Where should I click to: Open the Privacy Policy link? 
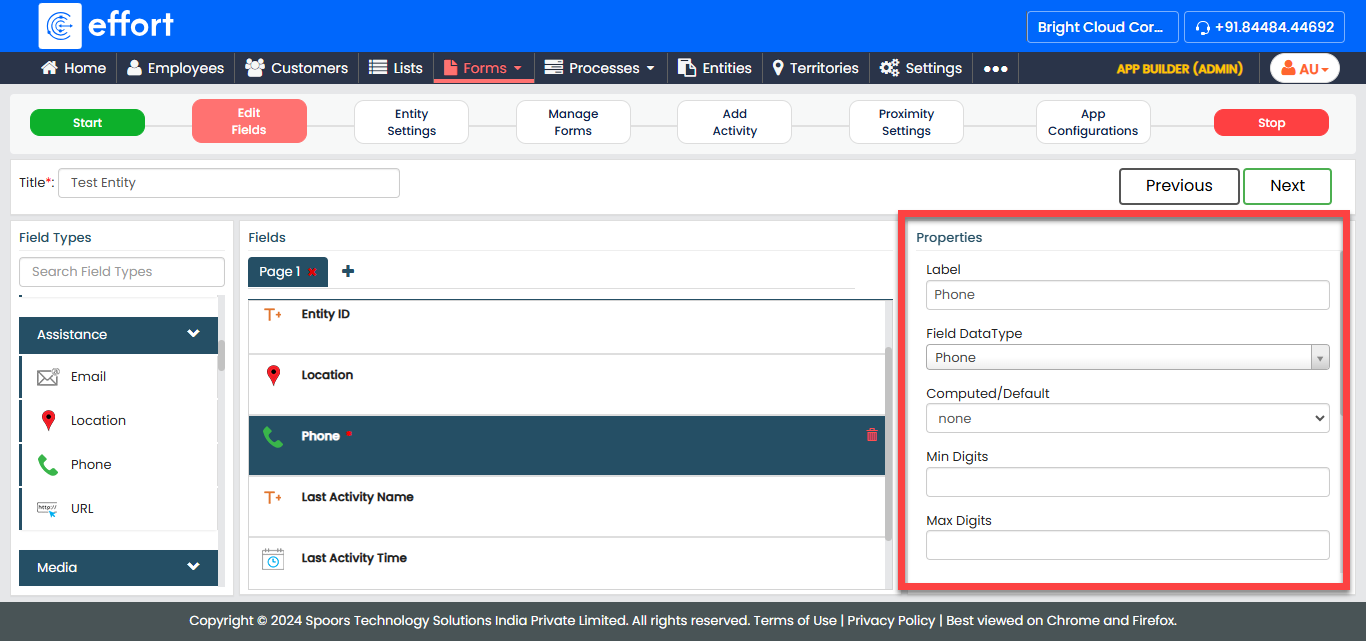pyautogui.click(x=891, y=620)
